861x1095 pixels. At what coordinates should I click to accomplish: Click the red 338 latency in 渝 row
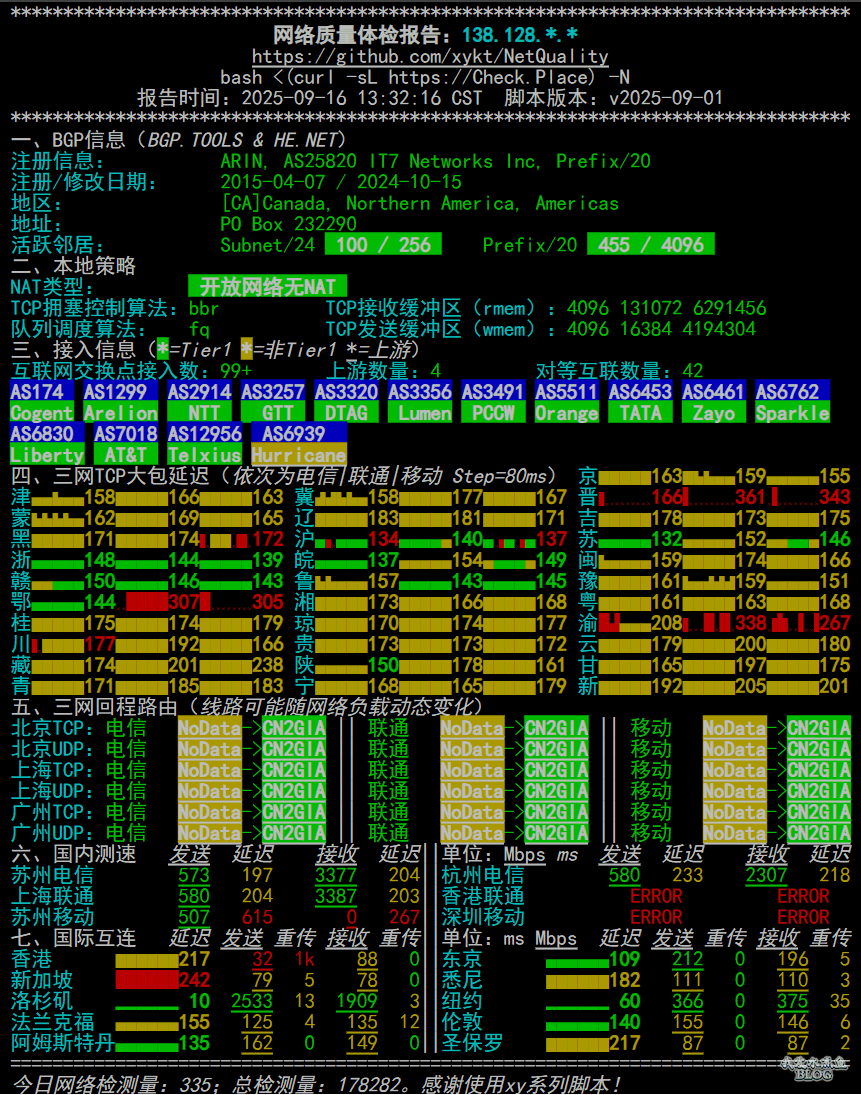pos(751,623)
